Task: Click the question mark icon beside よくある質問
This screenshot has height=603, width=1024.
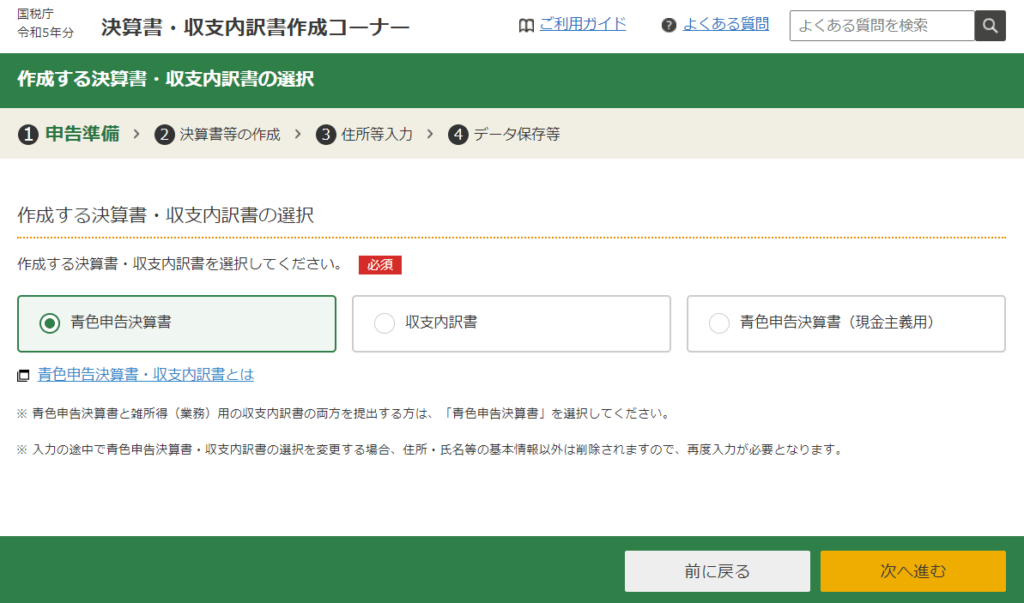Action: click(669, 25)
